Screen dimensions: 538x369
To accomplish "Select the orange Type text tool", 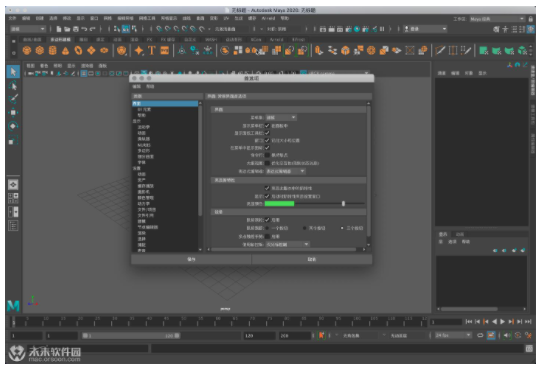I will 152,51.
